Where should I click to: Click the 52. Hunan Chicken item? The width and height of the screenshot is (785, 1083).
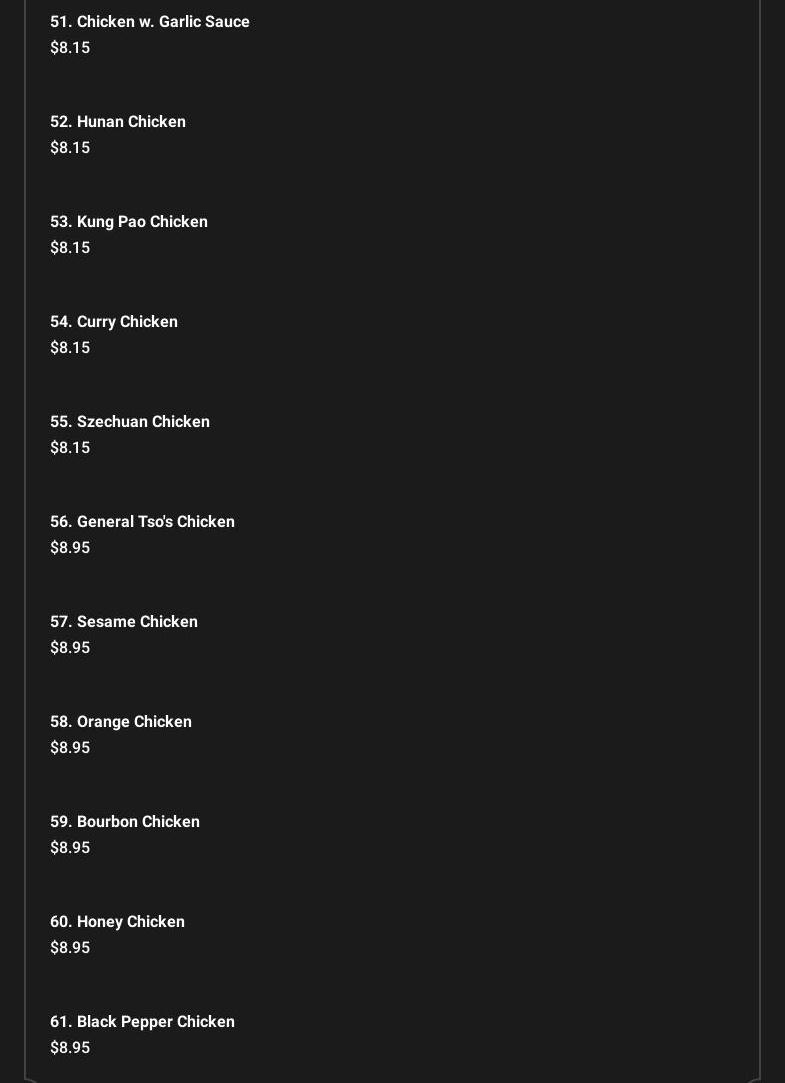(x=118, y=122)
